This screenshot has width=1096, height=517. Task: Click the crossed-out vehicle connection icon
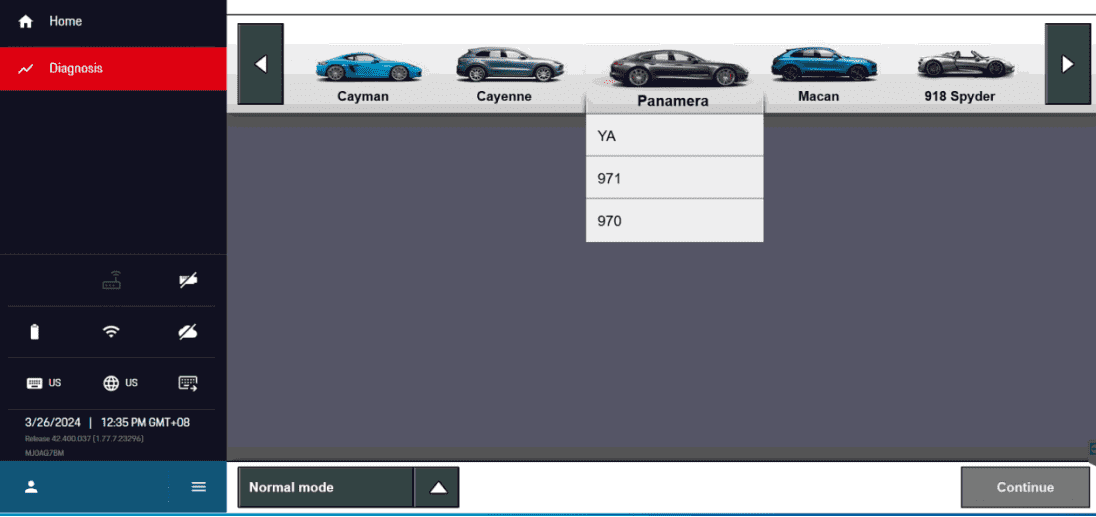[188, 281]
